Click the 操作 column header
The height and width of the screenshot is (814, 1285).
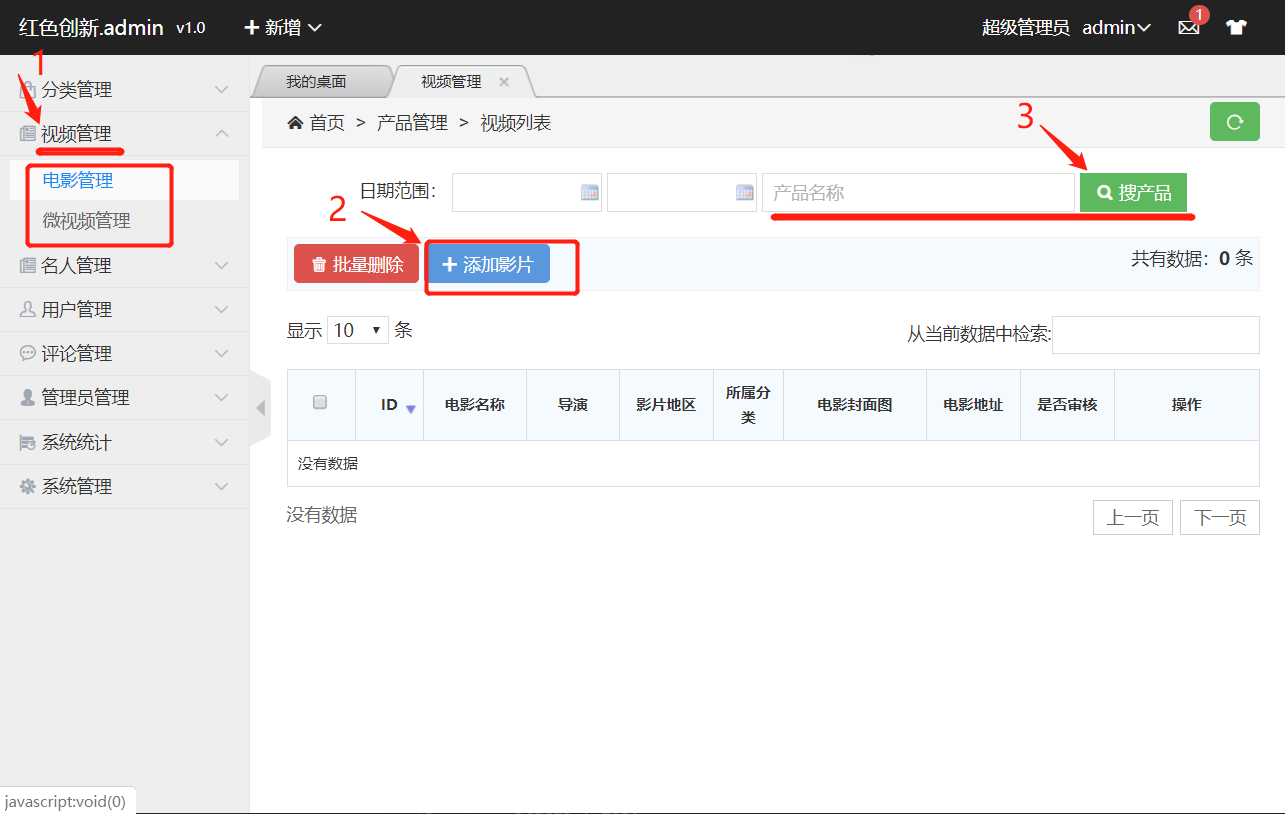(1187, 405)
